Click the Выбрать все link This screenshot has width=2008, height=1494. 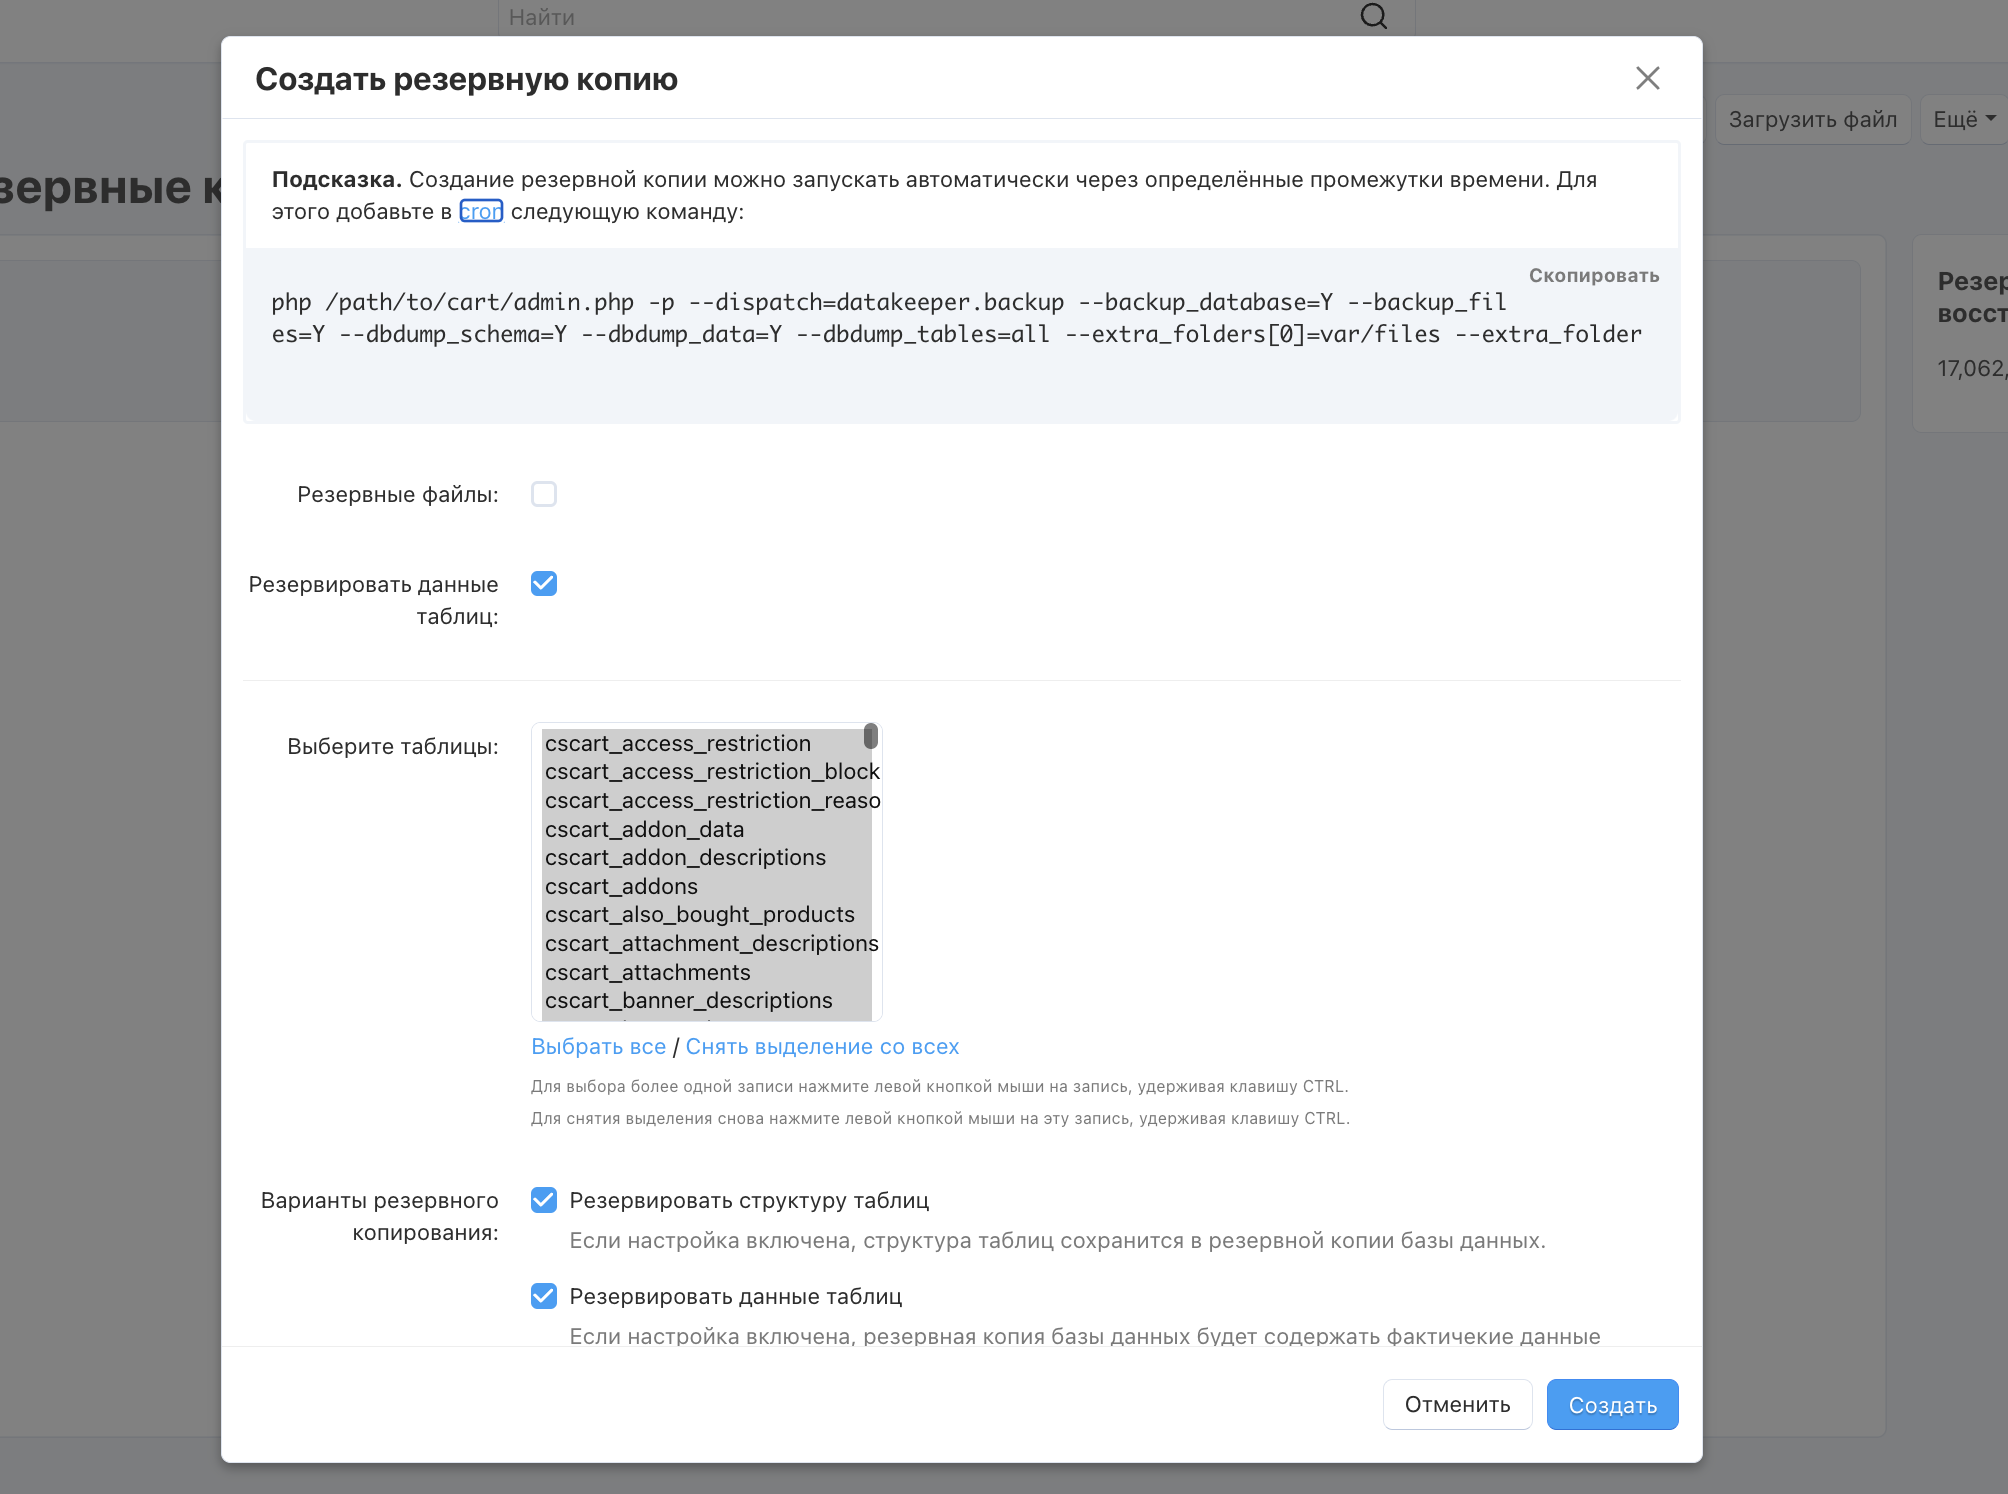pos(598,1047)
